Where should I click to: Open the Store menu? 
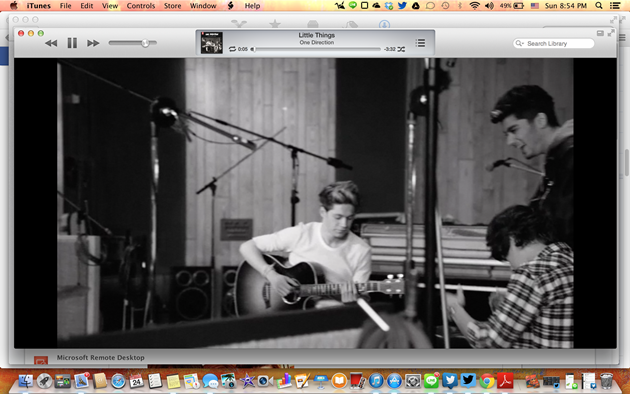coord(172,6)
